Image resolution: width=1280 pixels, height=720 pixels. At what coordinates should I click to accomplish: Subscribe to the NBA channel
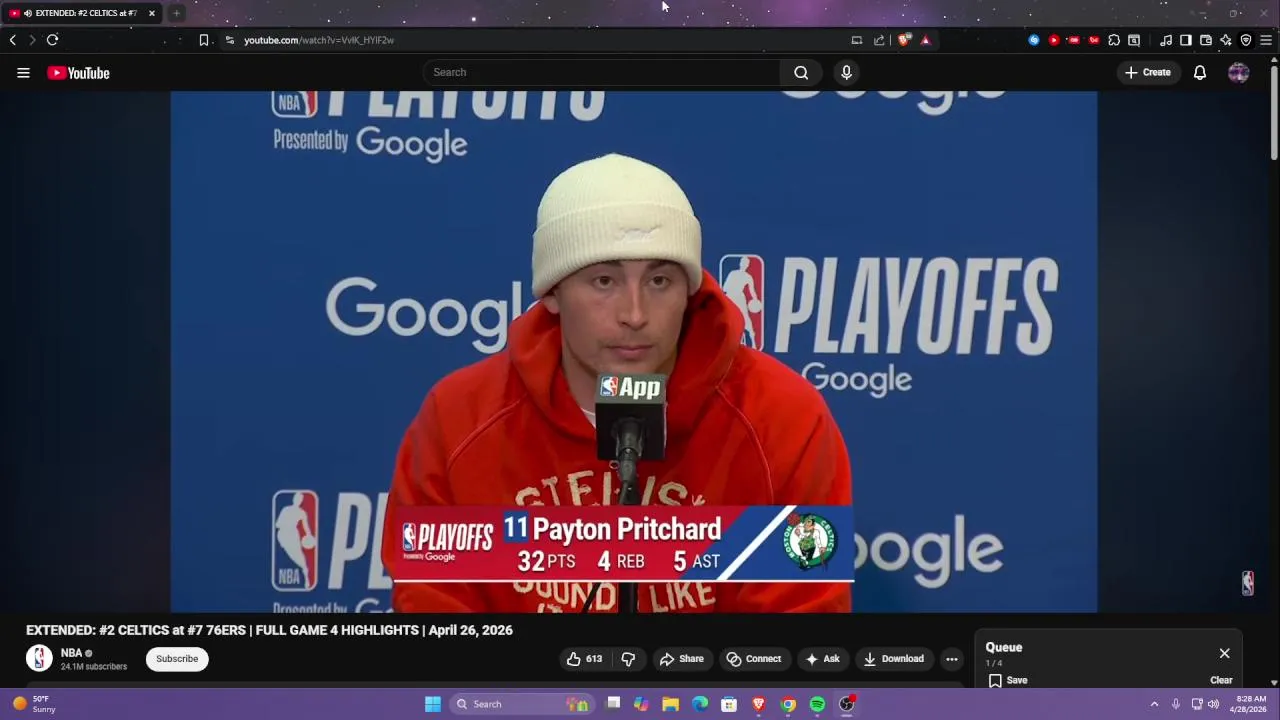coord(177,659)
